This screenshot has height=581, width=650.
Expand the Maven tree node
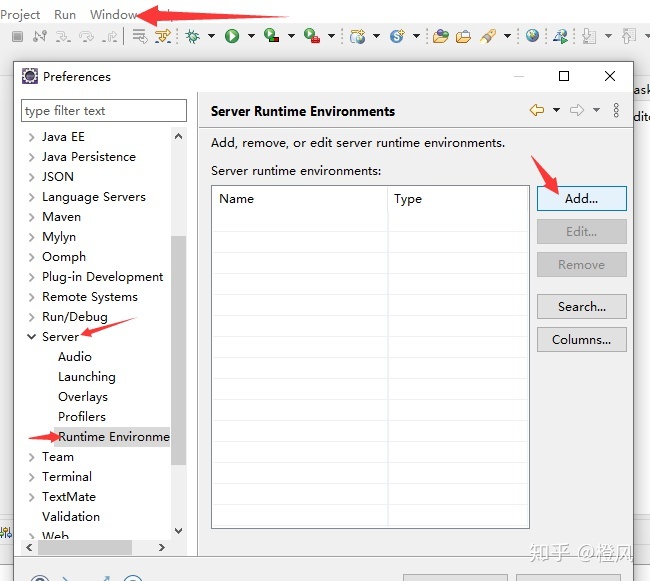click(32, 217)
